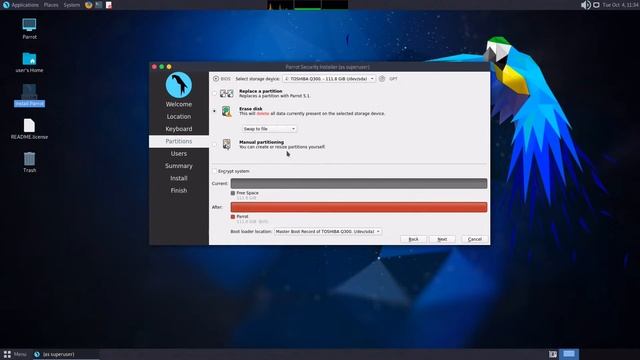640x360 pixels.
Task: Click the network status tray icon
Action: [596, 5]
